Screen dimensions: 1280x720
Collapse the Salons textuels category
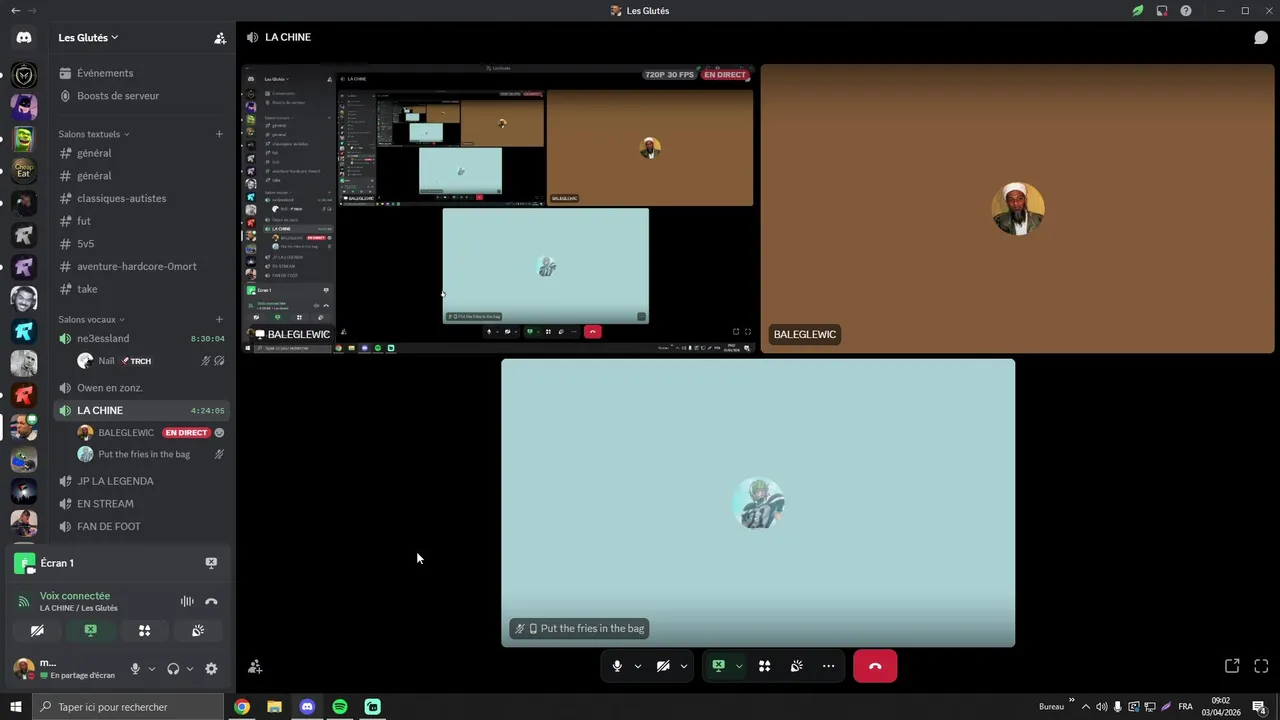pos(94,134)
